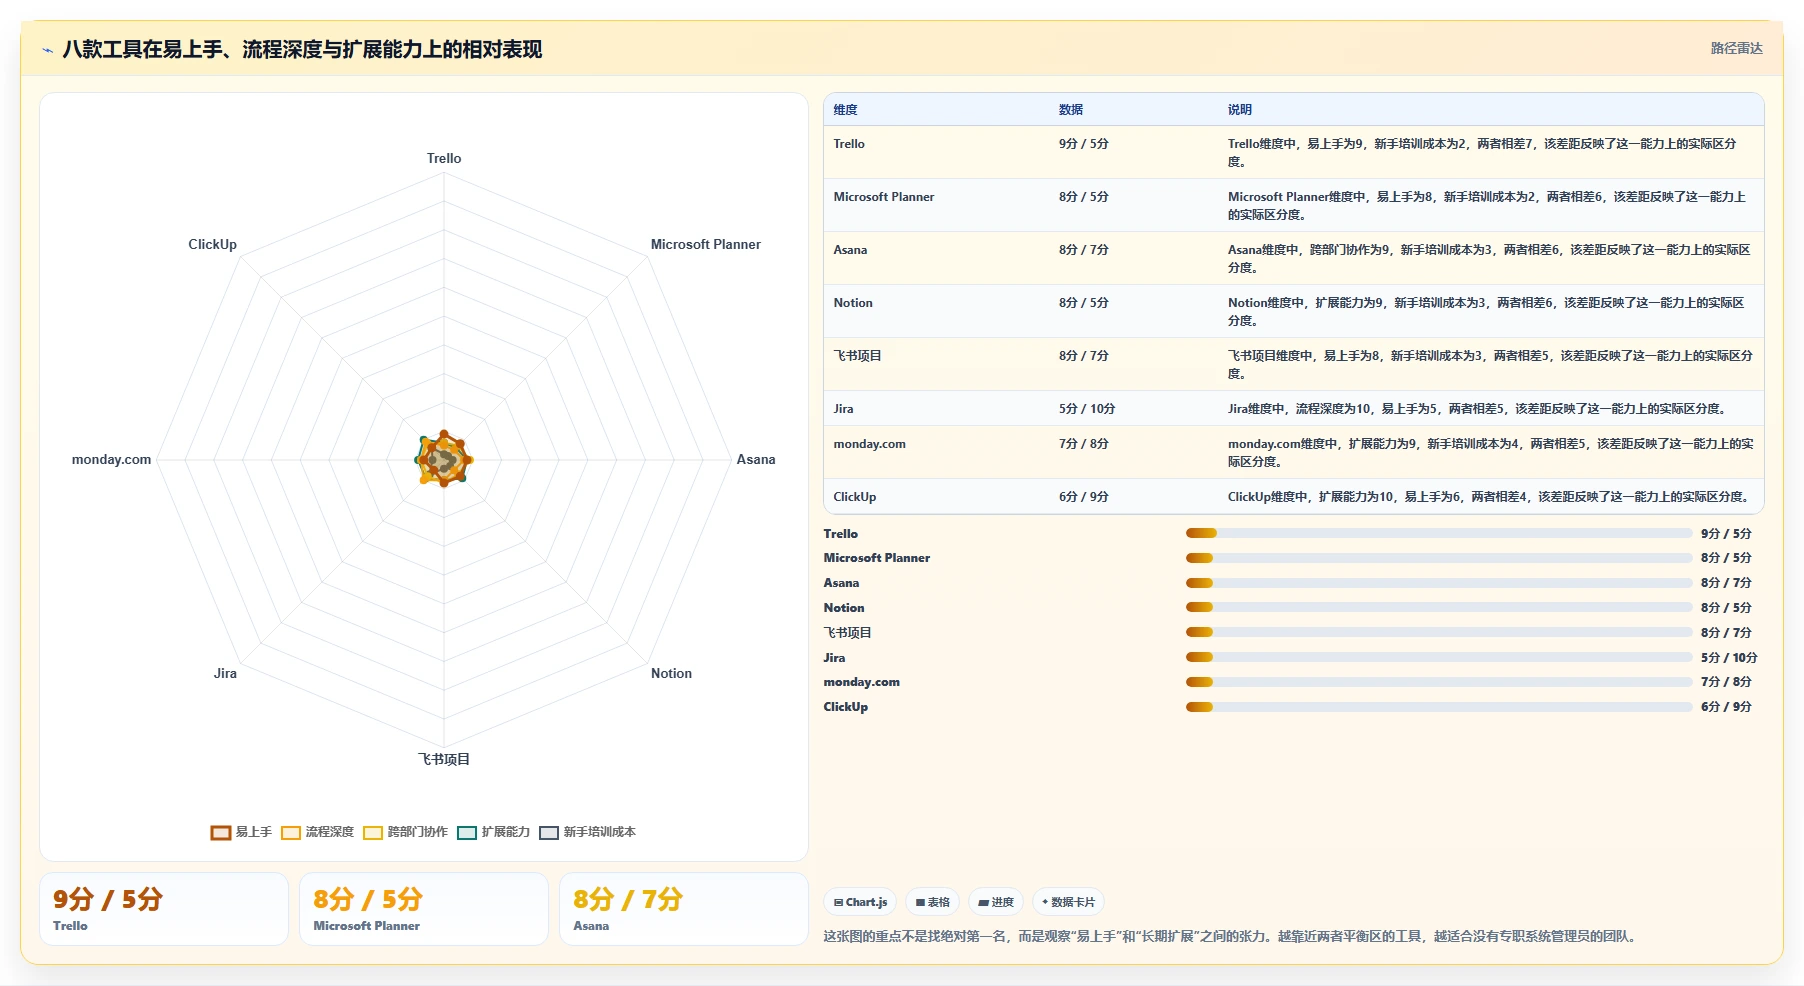Click the Microsoft Planner progress bar
Image resolution: width=1804 pixels, height=986 pixels.
pyautogui.click(x=1439, y=558)
